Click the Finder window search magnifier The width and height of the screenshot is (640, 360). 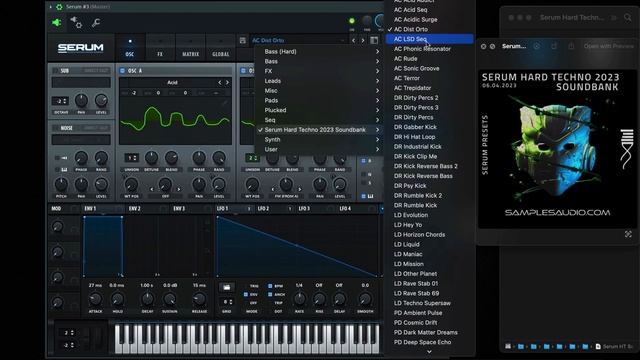pos(628,17)
